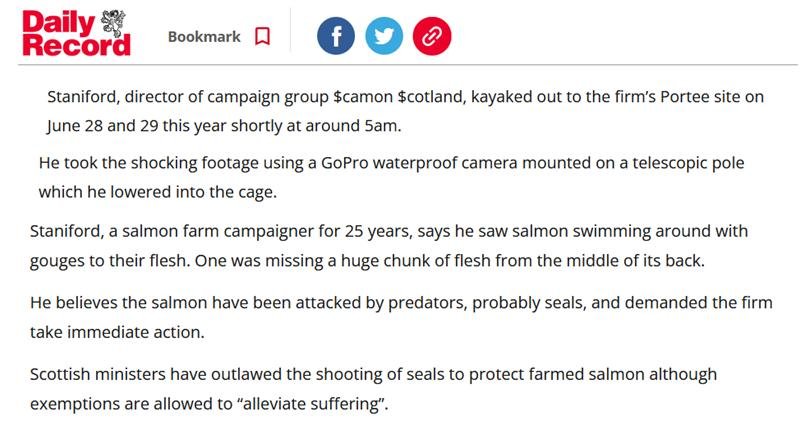Share the article on Facebook
The height and width of the screenshot is (436, 811).
(336, 37)
